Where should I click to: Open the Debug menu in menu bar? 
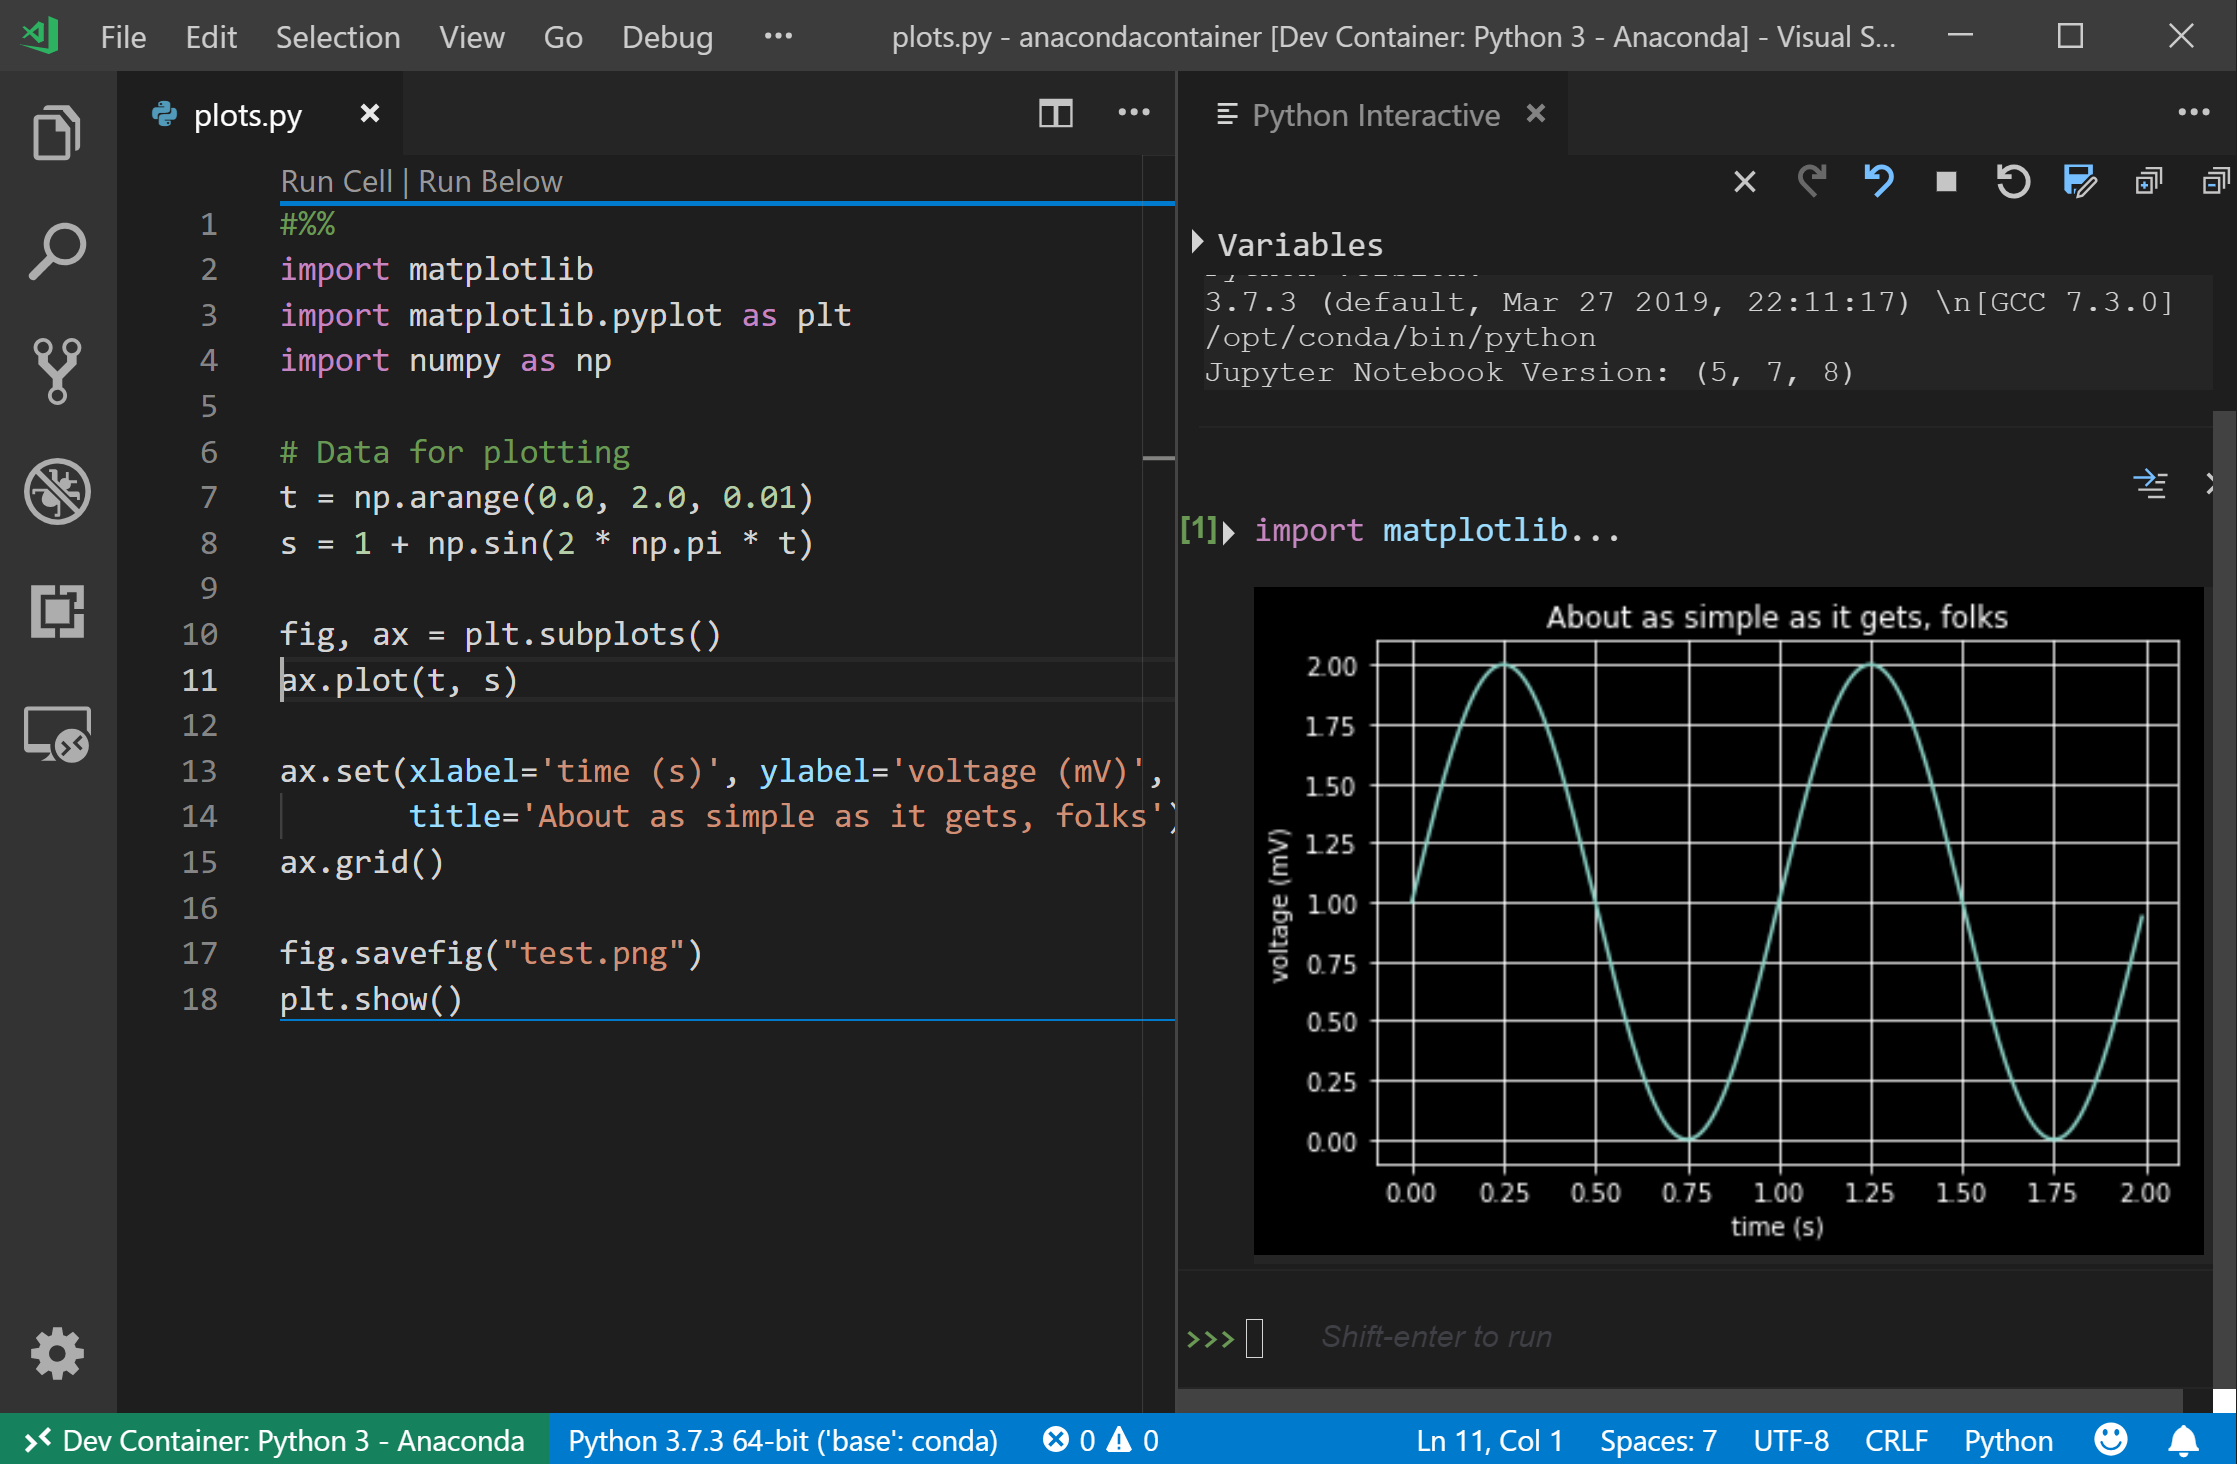(x=667, y=34)
